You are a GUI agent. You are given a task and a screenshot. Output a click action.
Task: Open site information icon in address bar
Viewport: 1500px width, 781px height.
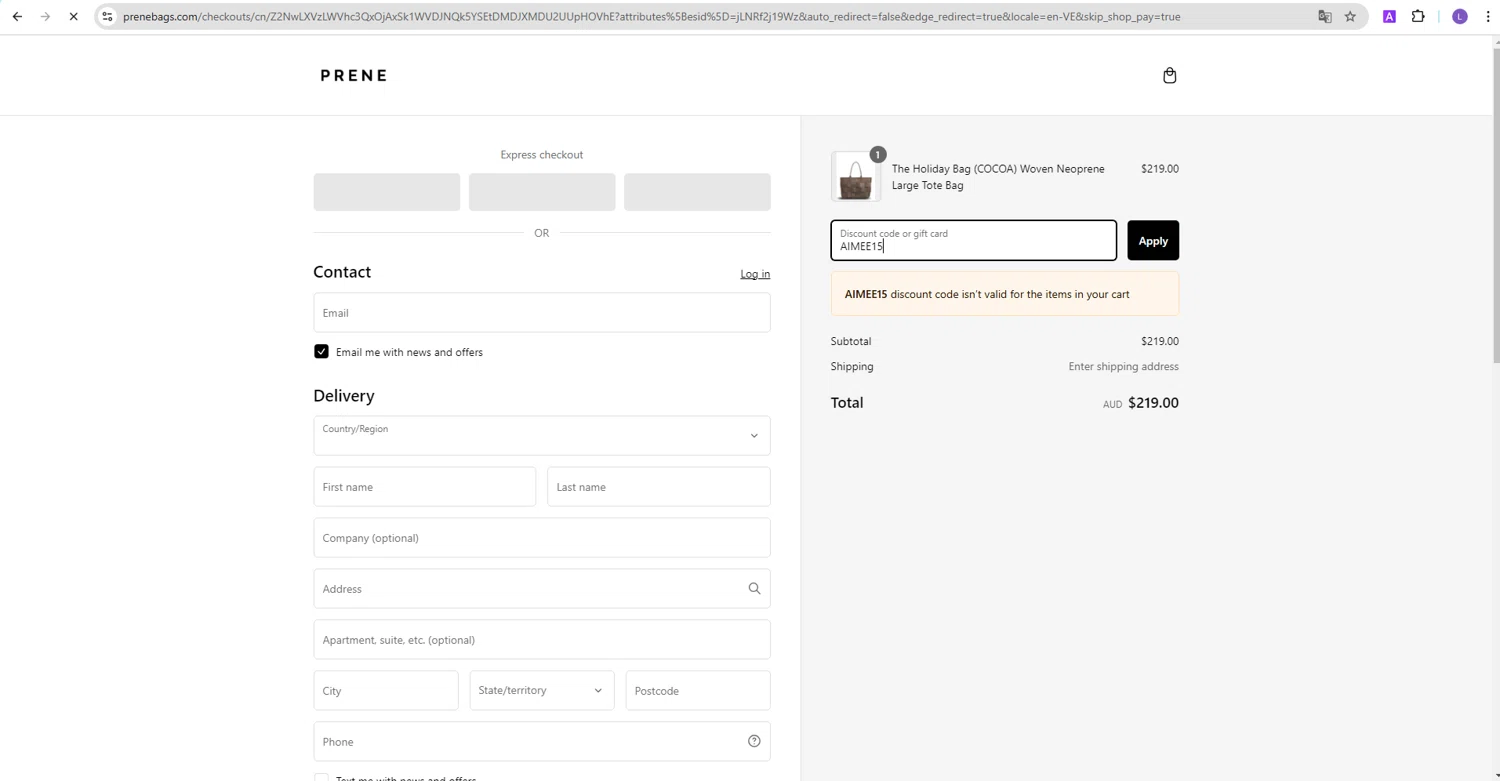pyautogui.click(x=108, y=17)
